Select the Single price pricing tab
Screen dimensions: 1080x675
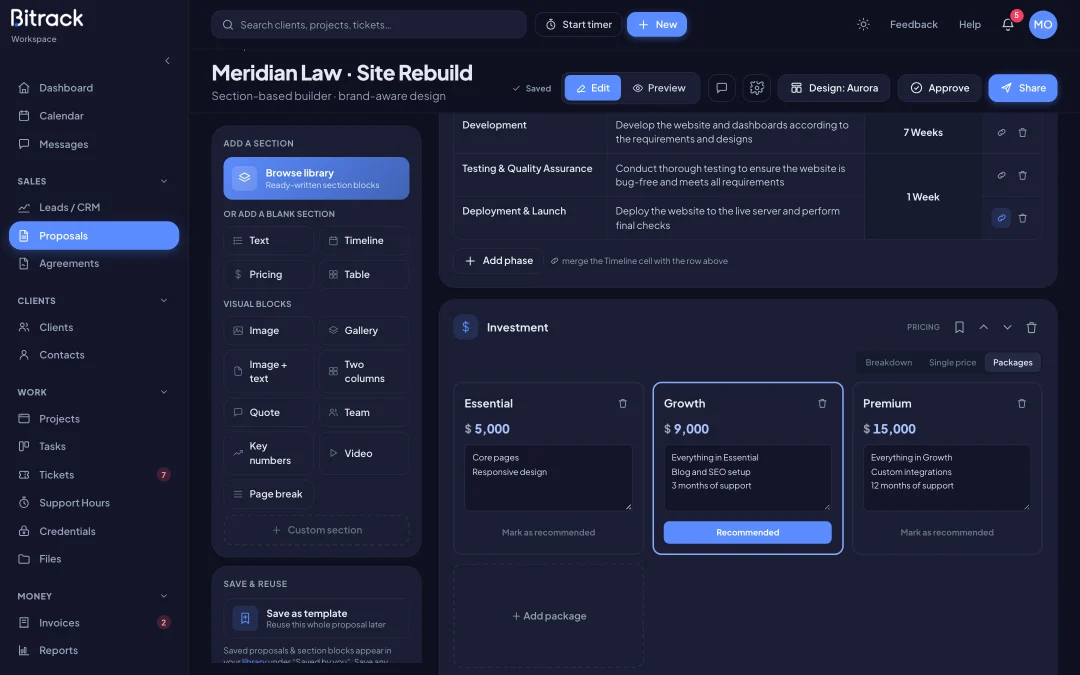point(952,362)
